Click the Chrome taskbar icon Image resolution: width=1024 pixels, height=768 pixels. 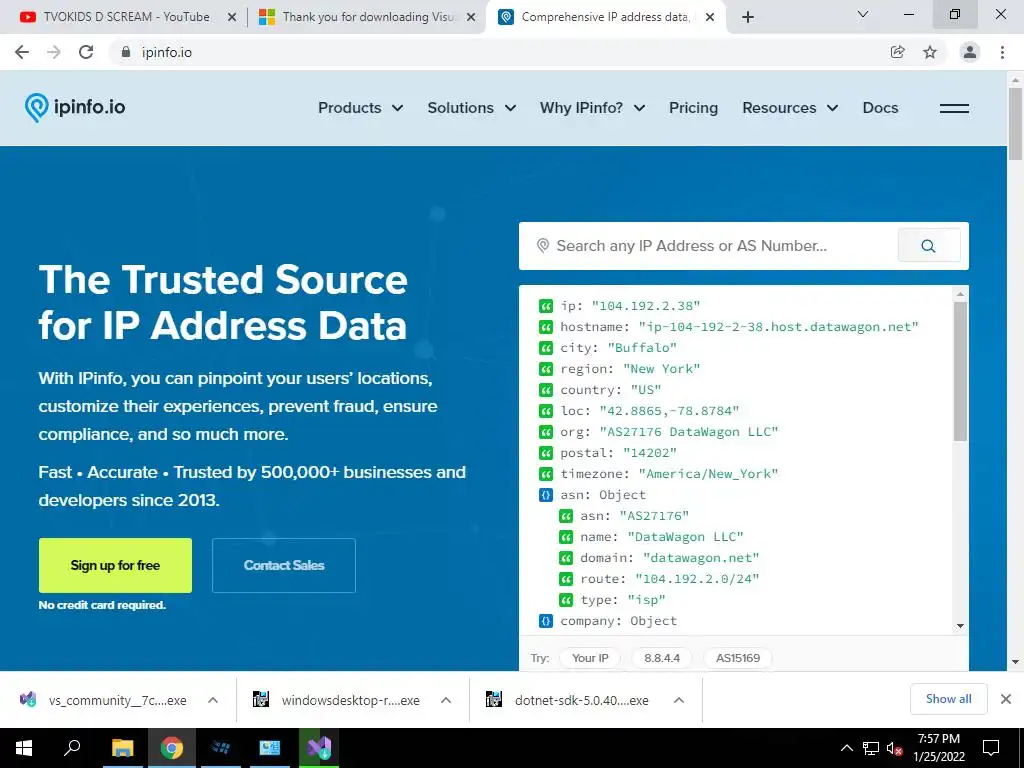172,748
